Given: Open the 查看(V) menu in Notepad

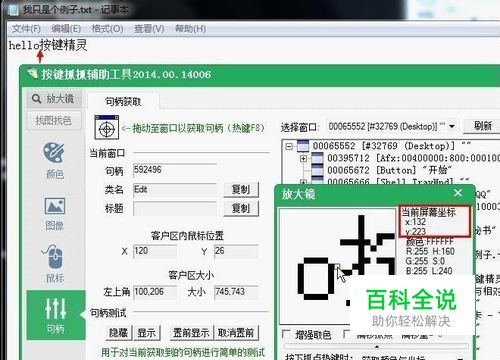Looking at the screenshot, I should pyautogui.click(x=149, y=29).
